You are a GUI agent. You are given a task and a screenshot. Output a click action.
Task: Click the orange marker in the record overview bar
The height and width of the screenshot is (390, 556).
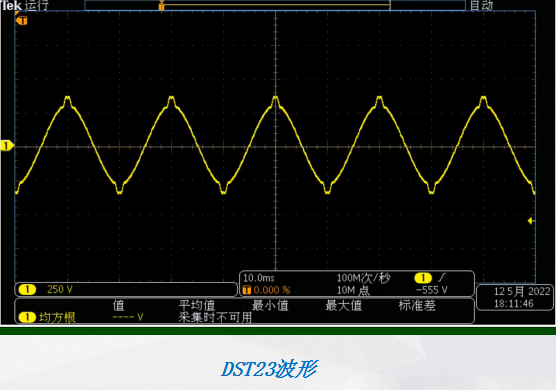161,6
